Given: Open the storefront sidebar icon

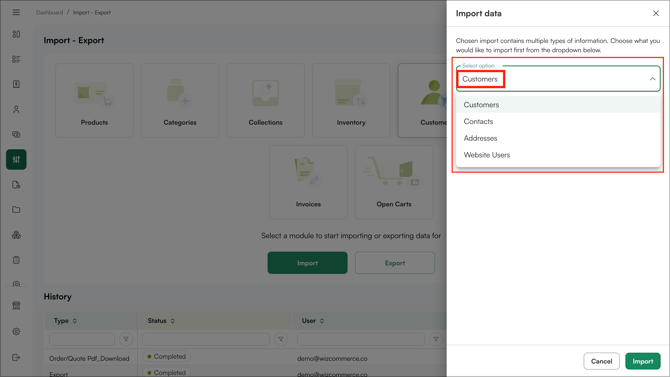Looking at the screenshot, I should coord(16,306).
